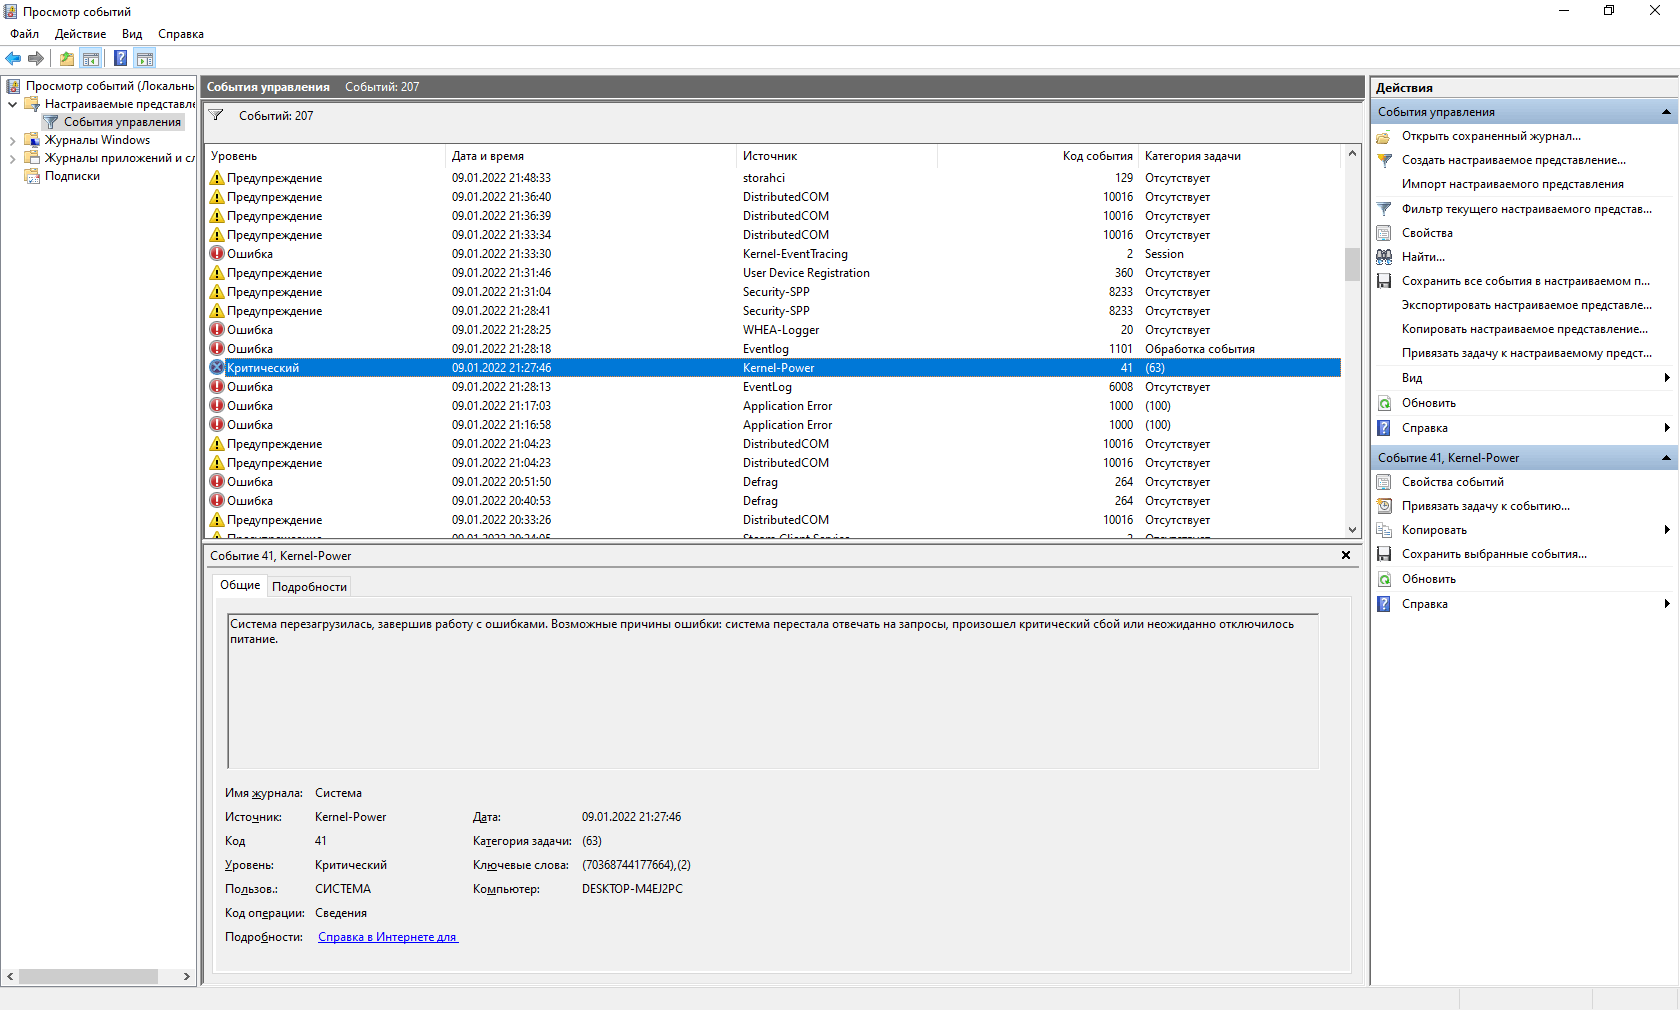The width and height of the screenshot is (1680, 1010).
Task: Select the Подписки tree item
Action: click(x=72, y=176)
